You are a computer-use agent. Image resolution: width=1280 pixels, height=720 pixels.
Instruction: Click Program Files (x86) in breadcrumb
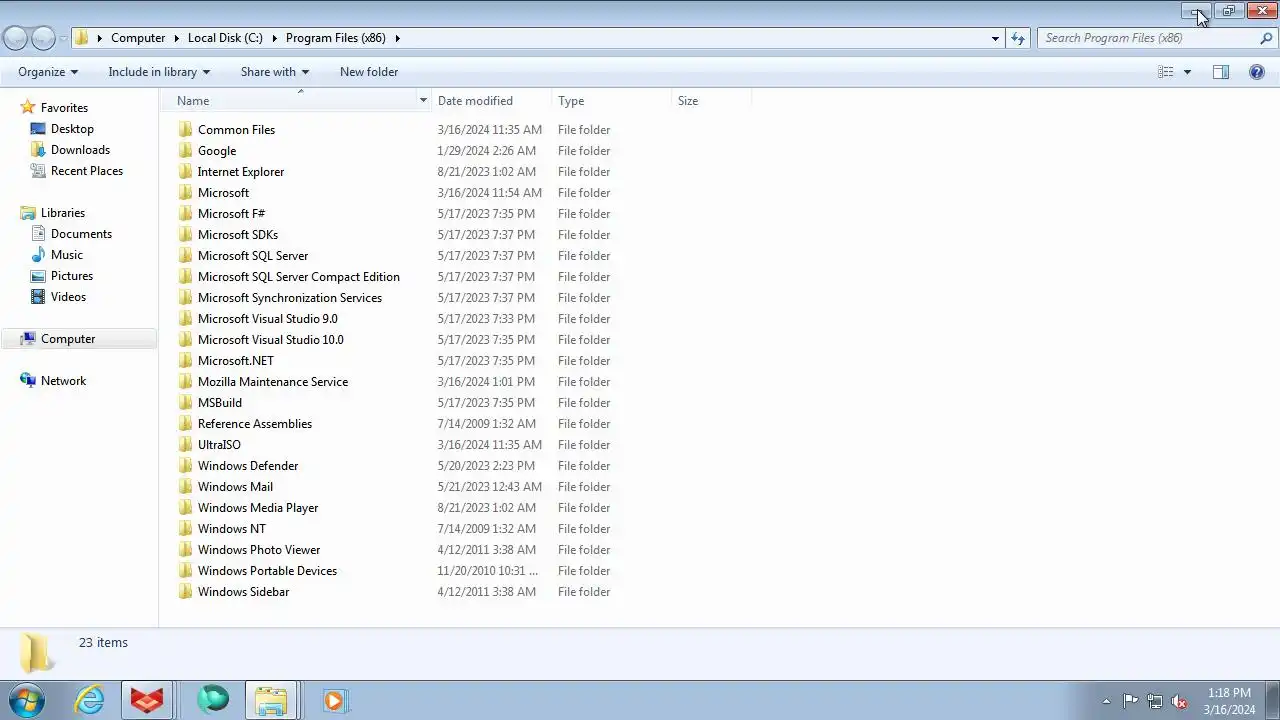pos(336,38)
